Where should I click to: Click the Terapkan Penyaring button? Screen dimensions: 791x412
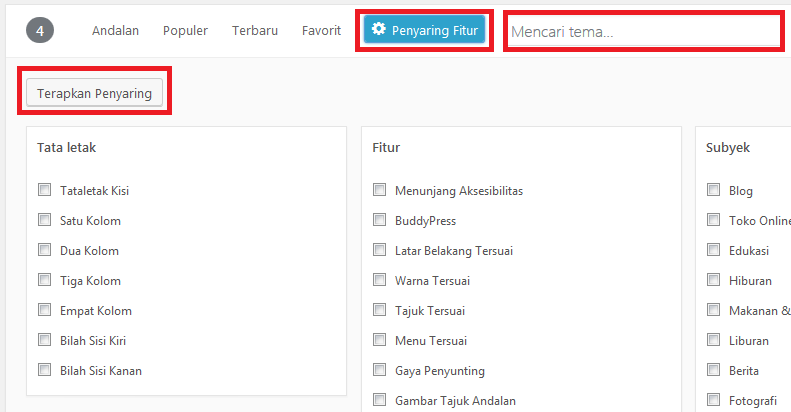(94, 93)
